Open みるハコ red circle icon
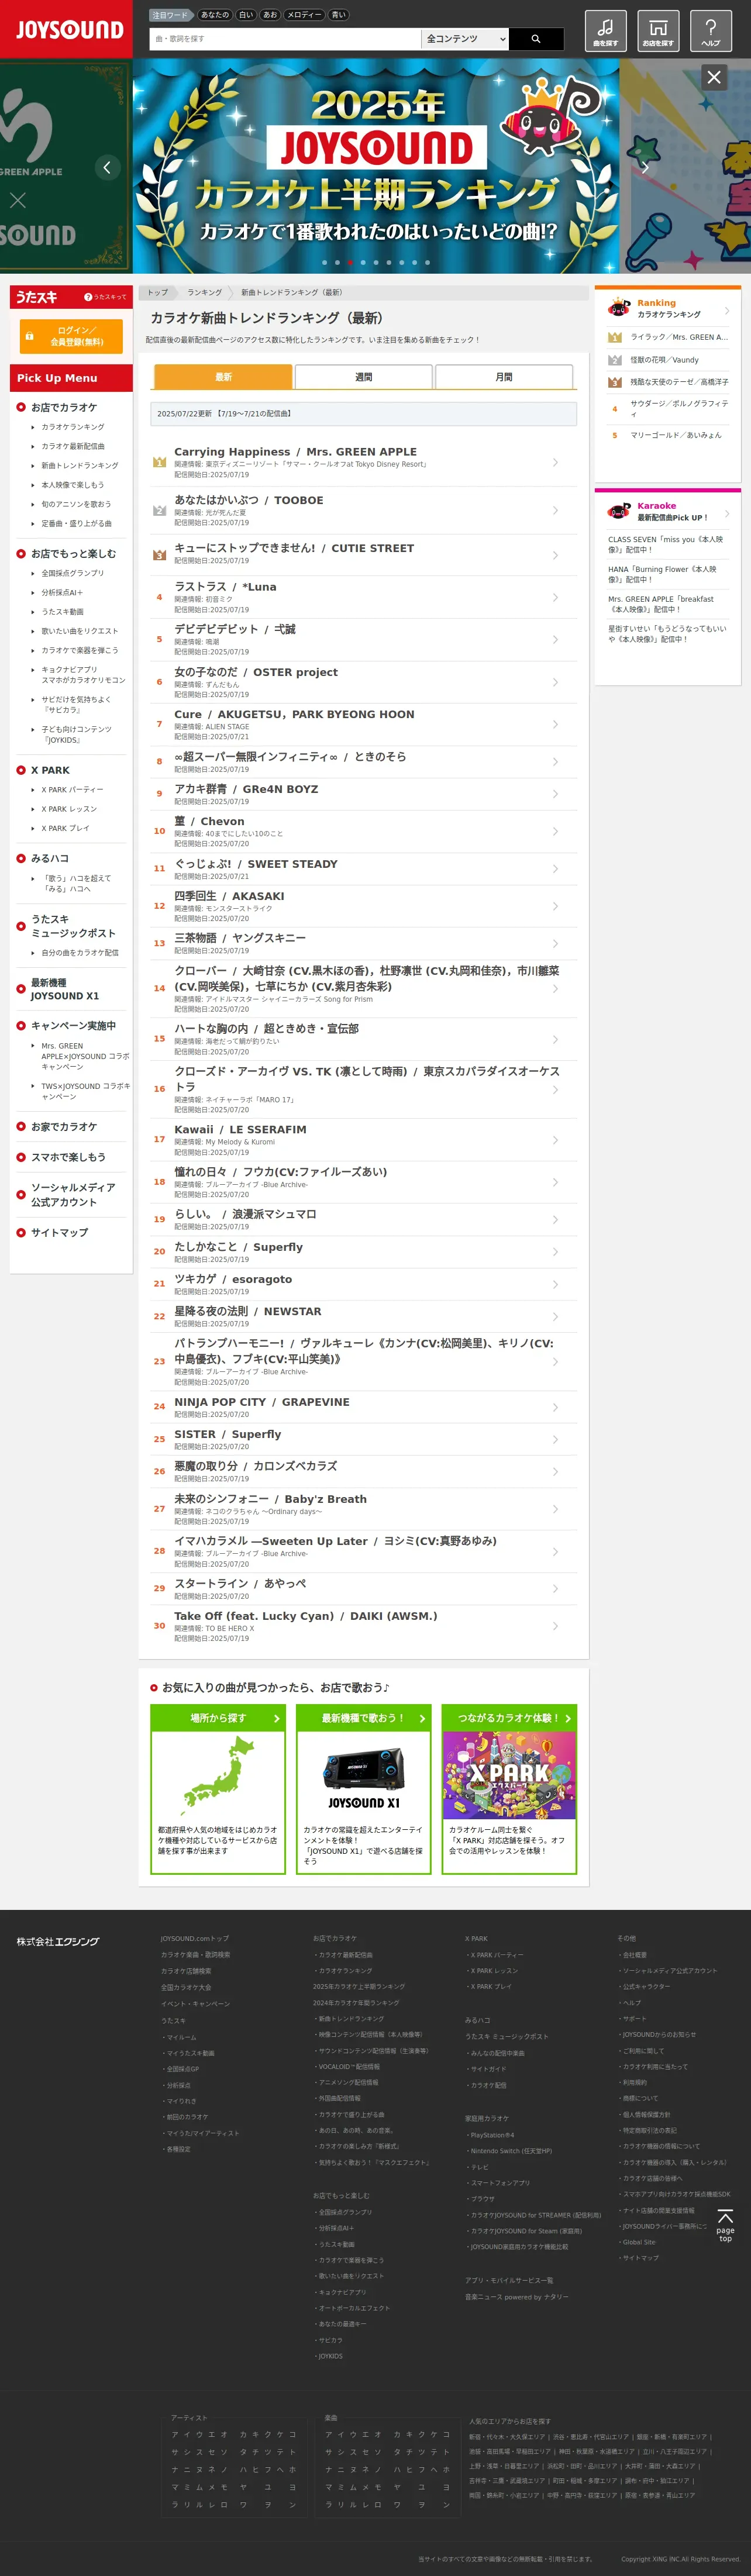This screenshot has height=2576, width=751. click(x=21, y=858)
